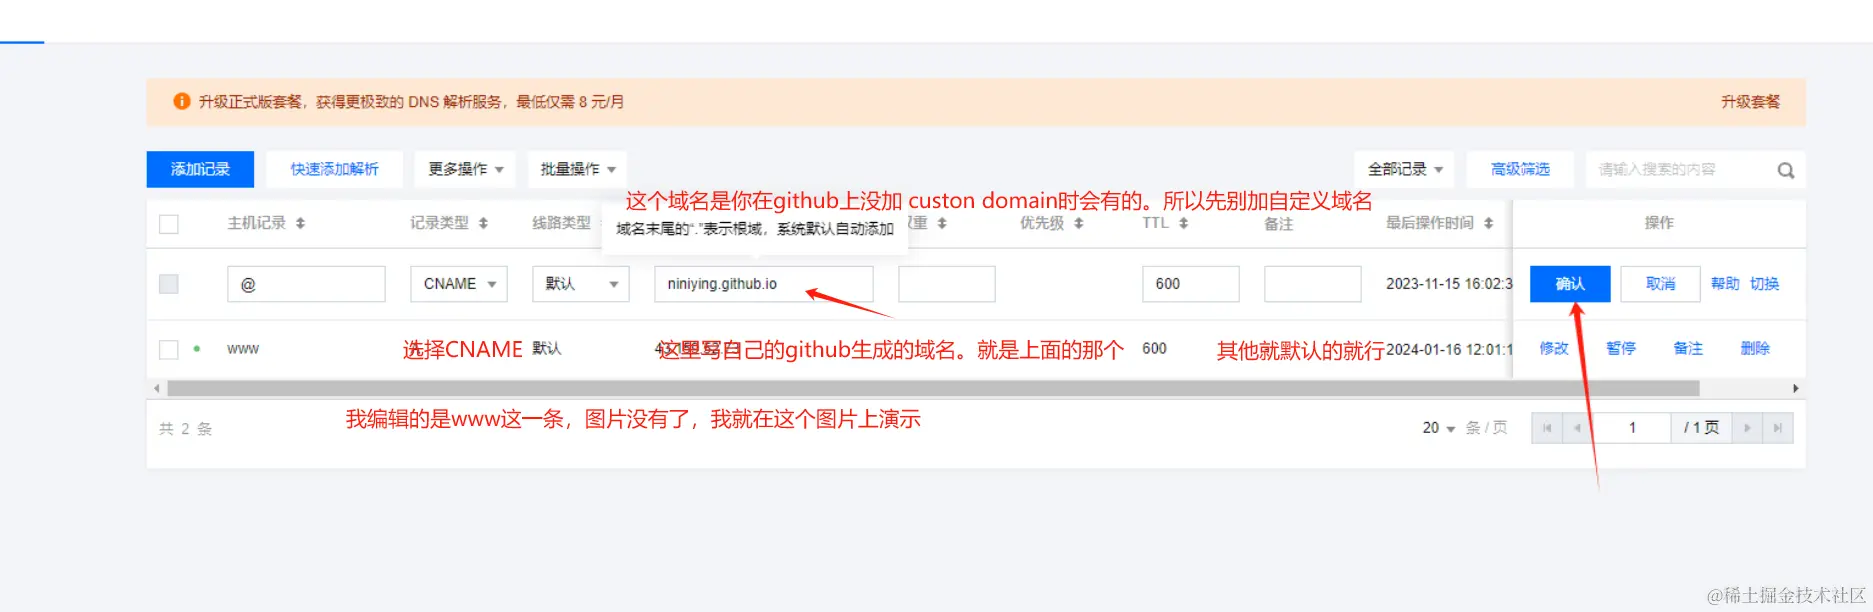Open the 默认 line type dropdown
1873x612 pixels.
[x=581, y=284]
